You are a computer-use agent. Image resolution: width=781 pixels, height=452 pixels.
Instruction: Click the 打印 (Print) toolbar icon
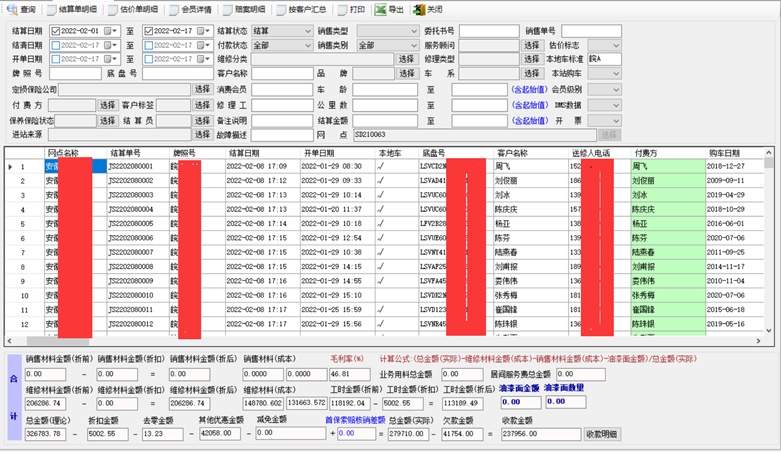coord(351,9)
